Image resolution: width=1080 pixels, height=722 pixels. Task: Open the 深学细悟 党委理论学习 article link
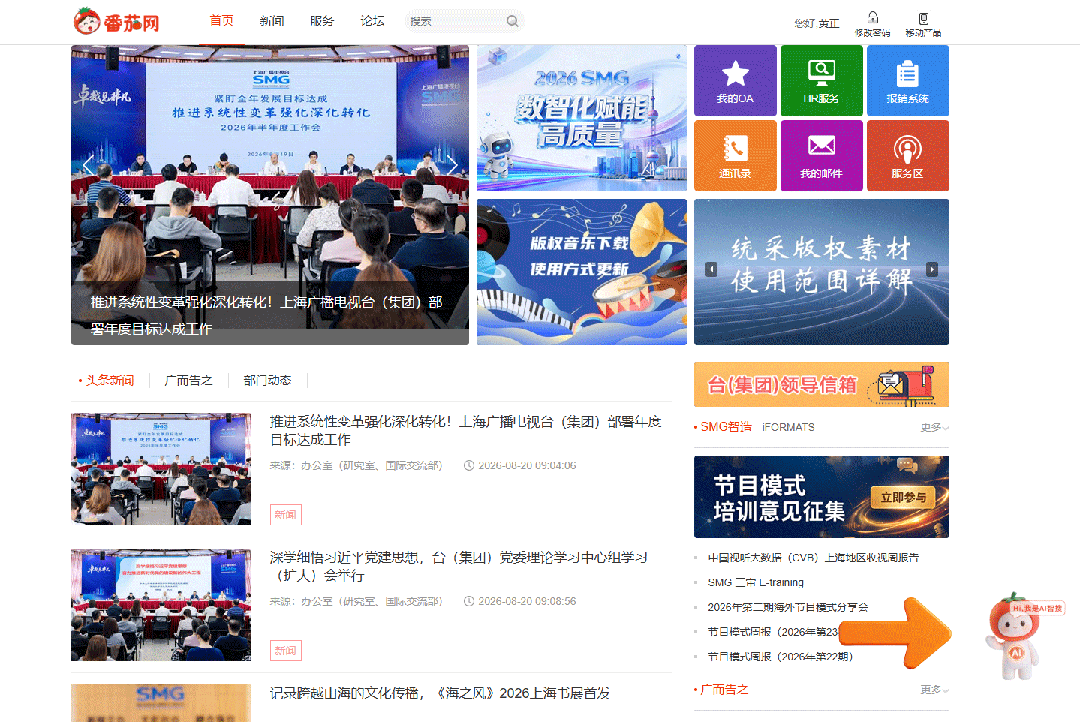pos(459,566)
